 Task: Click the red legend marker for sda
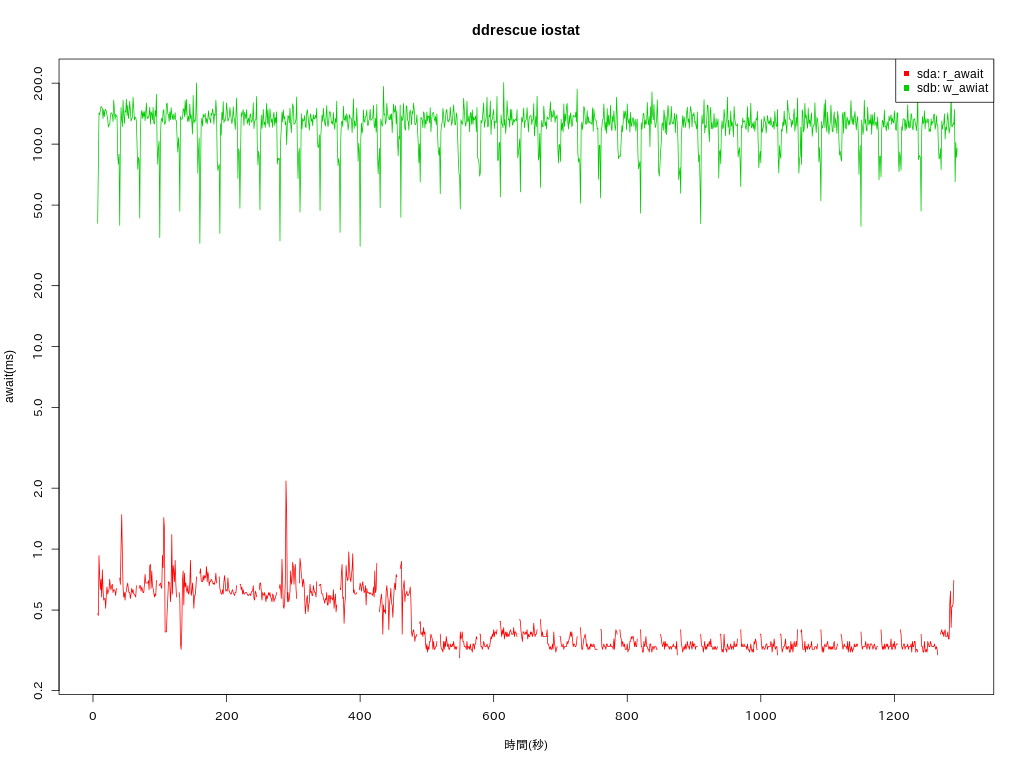tap(906, 74)
